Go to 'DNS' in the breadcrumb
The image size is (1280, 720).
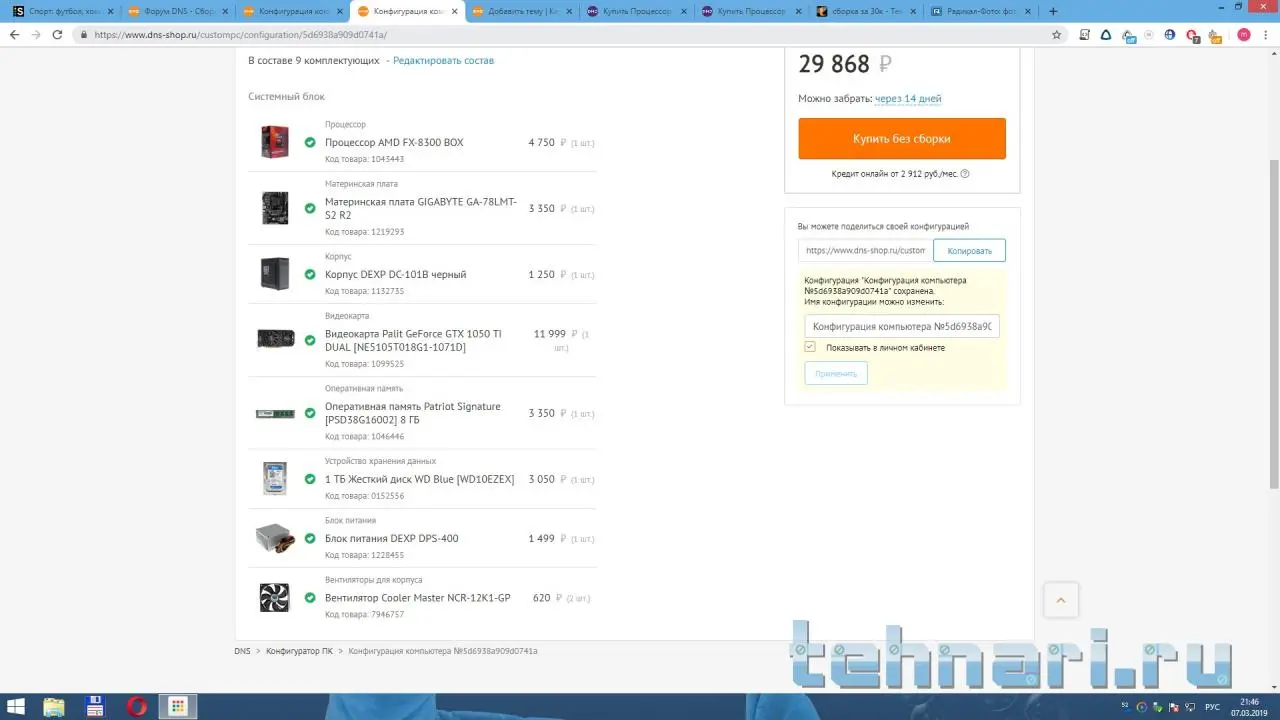click(x=242, y=651)
